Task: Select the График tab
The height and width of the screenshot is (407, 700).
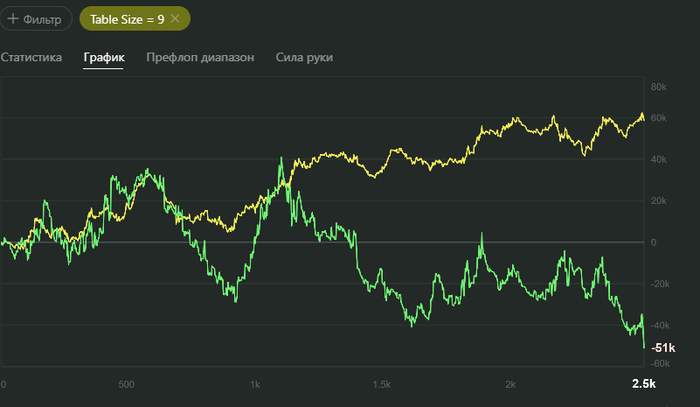Action: tap(103, 57)
